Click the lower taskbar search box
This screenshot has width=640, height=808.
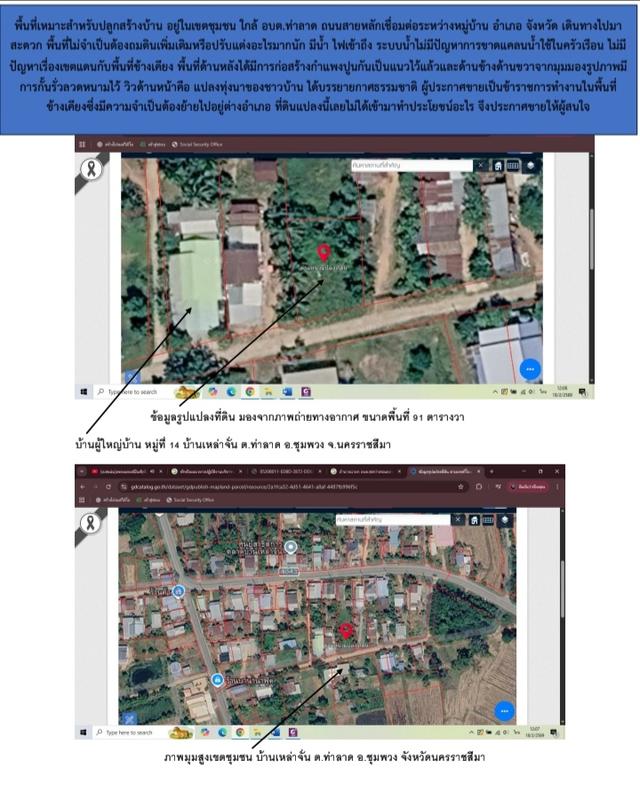(134, 732)
